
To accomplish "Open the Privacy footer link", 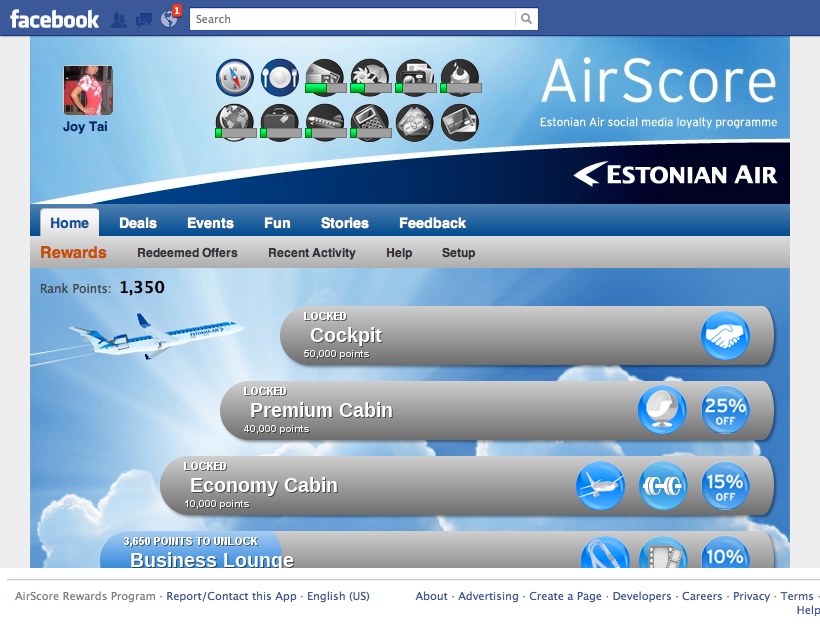I will pyautogui.click(x=751, y=596).
